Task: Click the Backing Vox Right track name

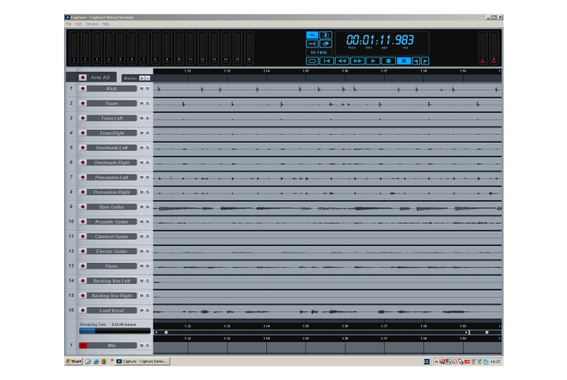Action: point(112,295)
